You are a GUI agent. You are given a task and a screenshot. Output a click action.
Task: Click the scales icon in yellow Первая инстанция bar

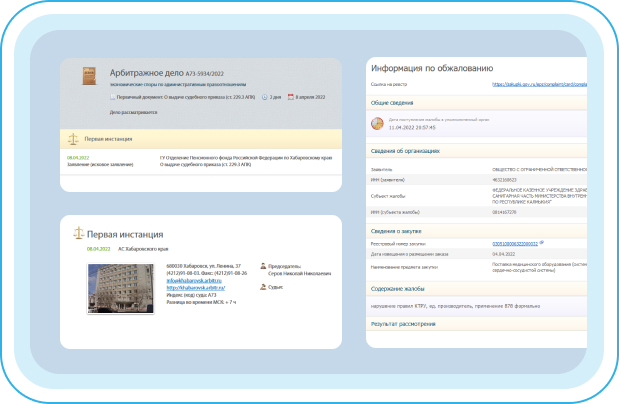coord(72,139)
